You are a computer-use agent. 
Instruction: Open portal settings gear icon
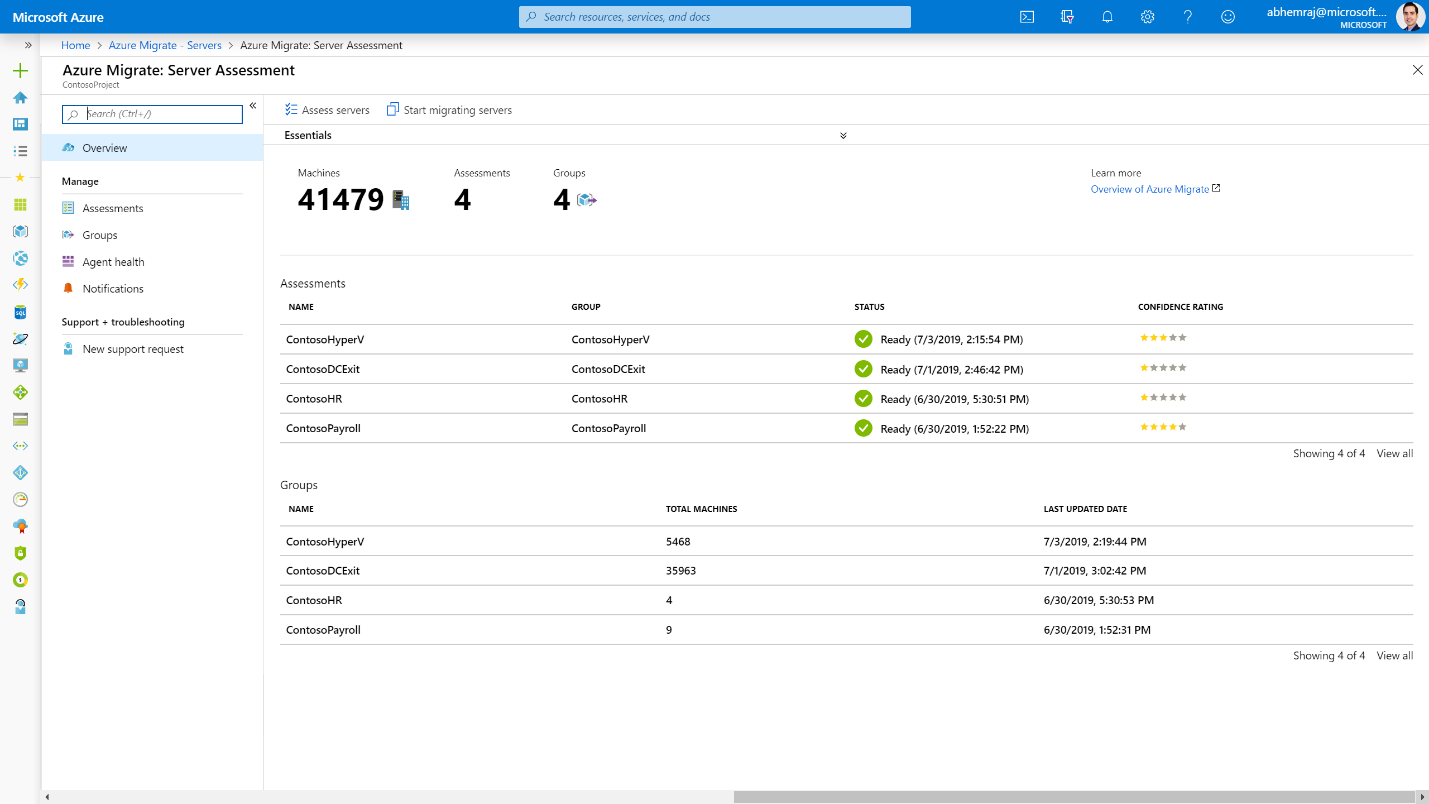[1148, 17]
